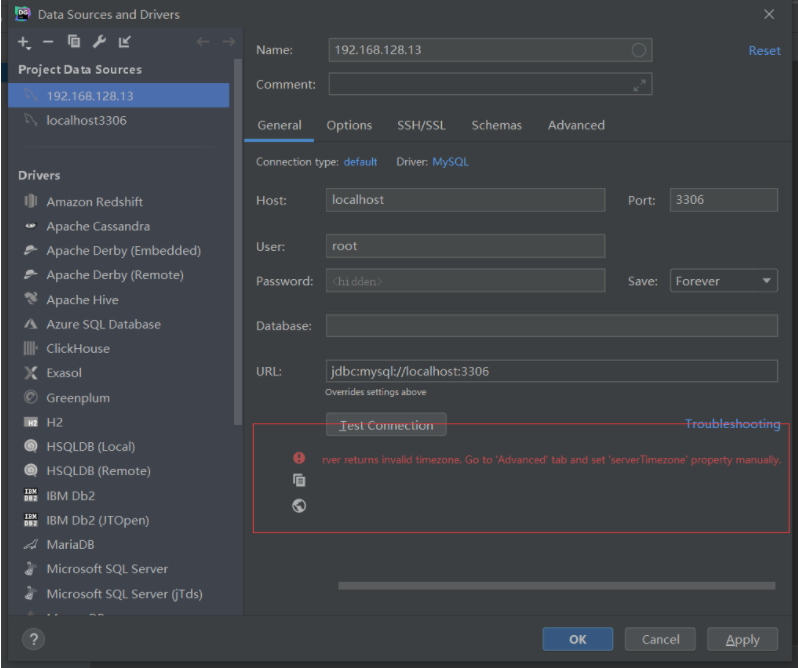The image size is (798, 668).
Task: Open the Schemas tab
Action: [496, 125]
